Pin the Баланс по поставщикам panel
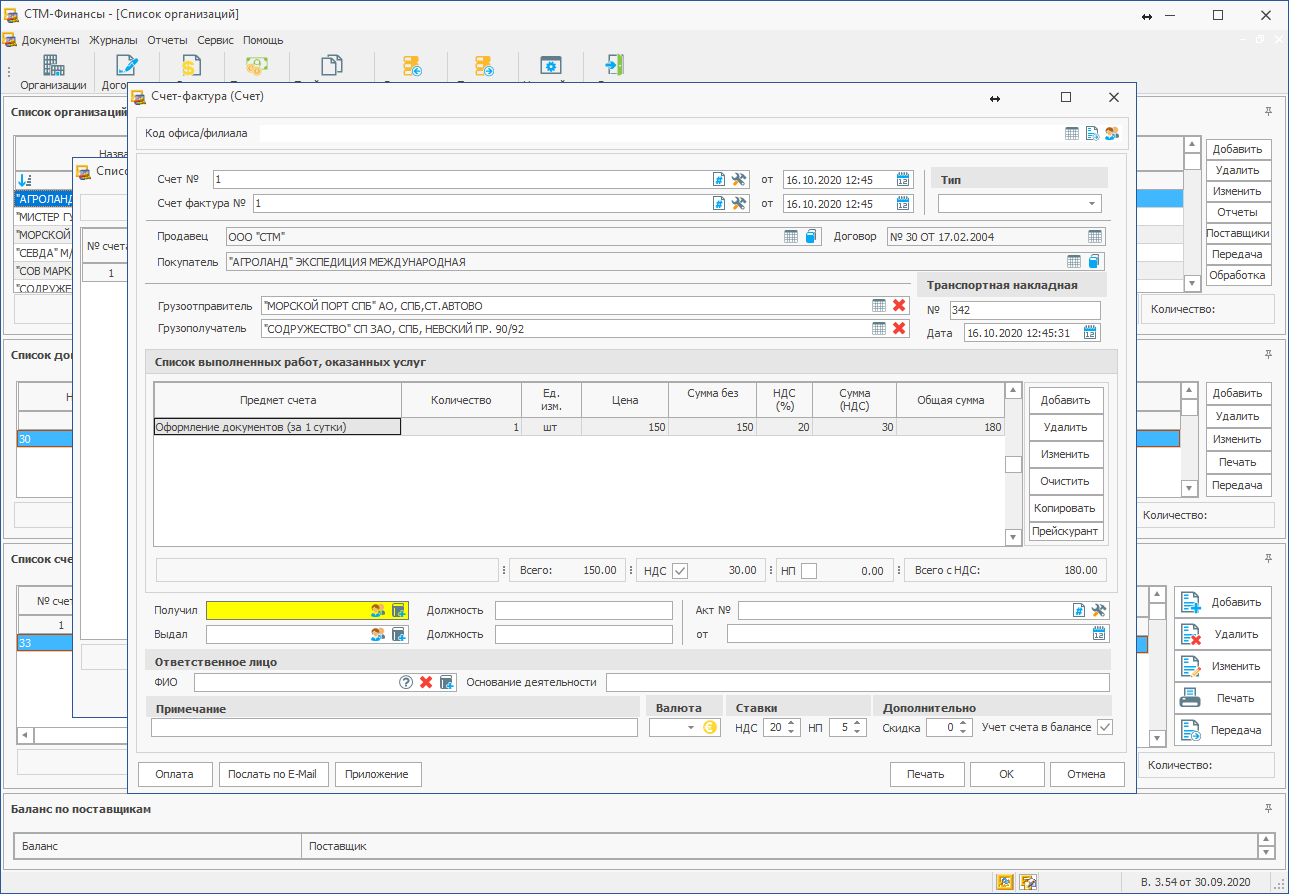Screen dimensions: 1289x894 [x=1268, y=808]
